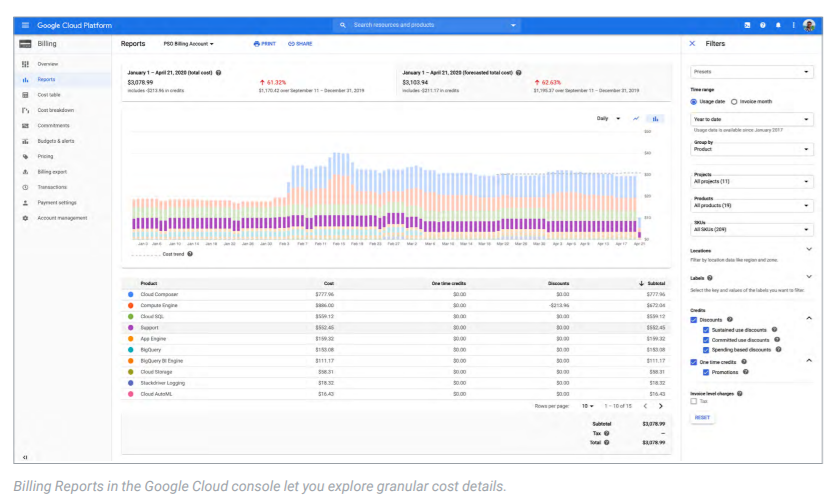Viewport: 835px width, 496px height.
Task: Click the Overview sidebar icon
Action: point(25,64)
